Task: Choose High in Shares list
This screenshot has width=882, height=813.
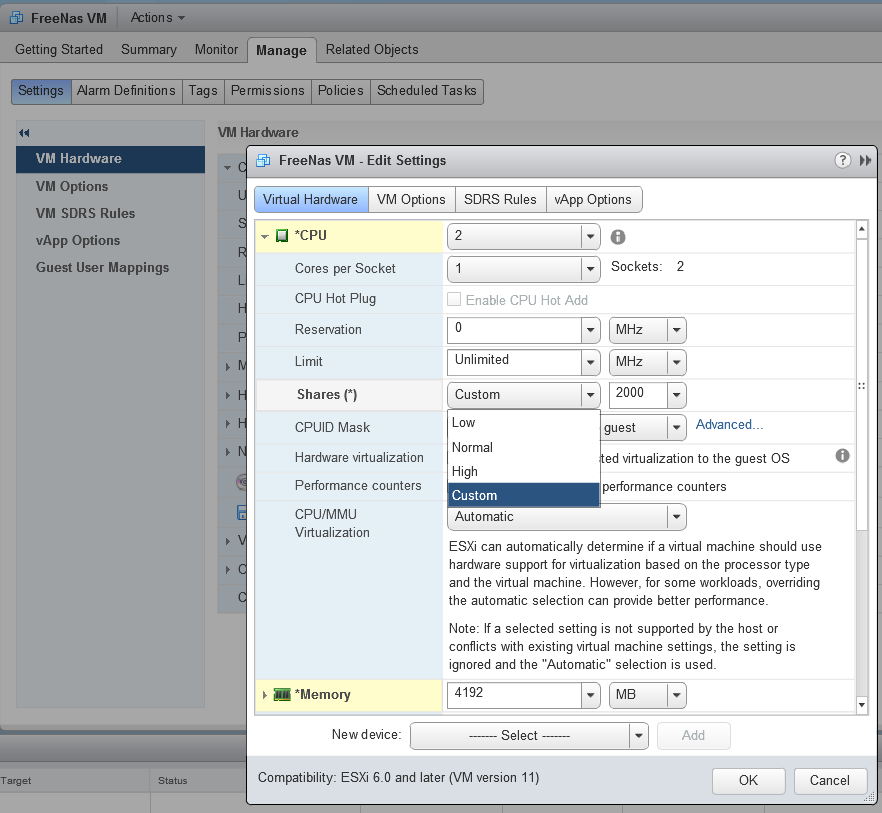Action: click(x=524, y=471)
